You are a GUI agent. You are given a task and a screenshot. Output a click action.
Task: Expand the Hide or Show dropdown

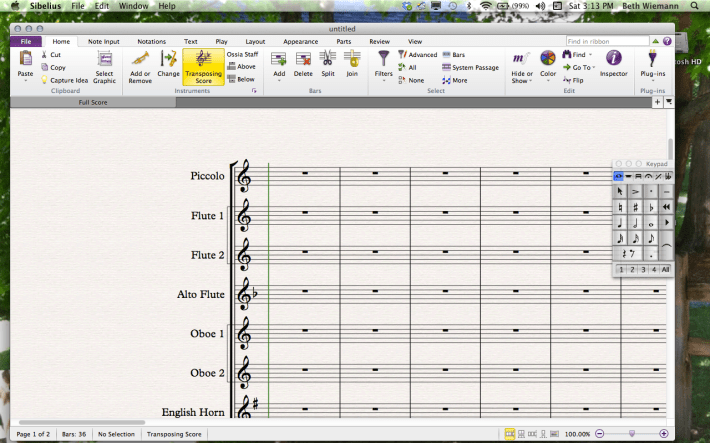pyautogui.click(x=520, y=65)
